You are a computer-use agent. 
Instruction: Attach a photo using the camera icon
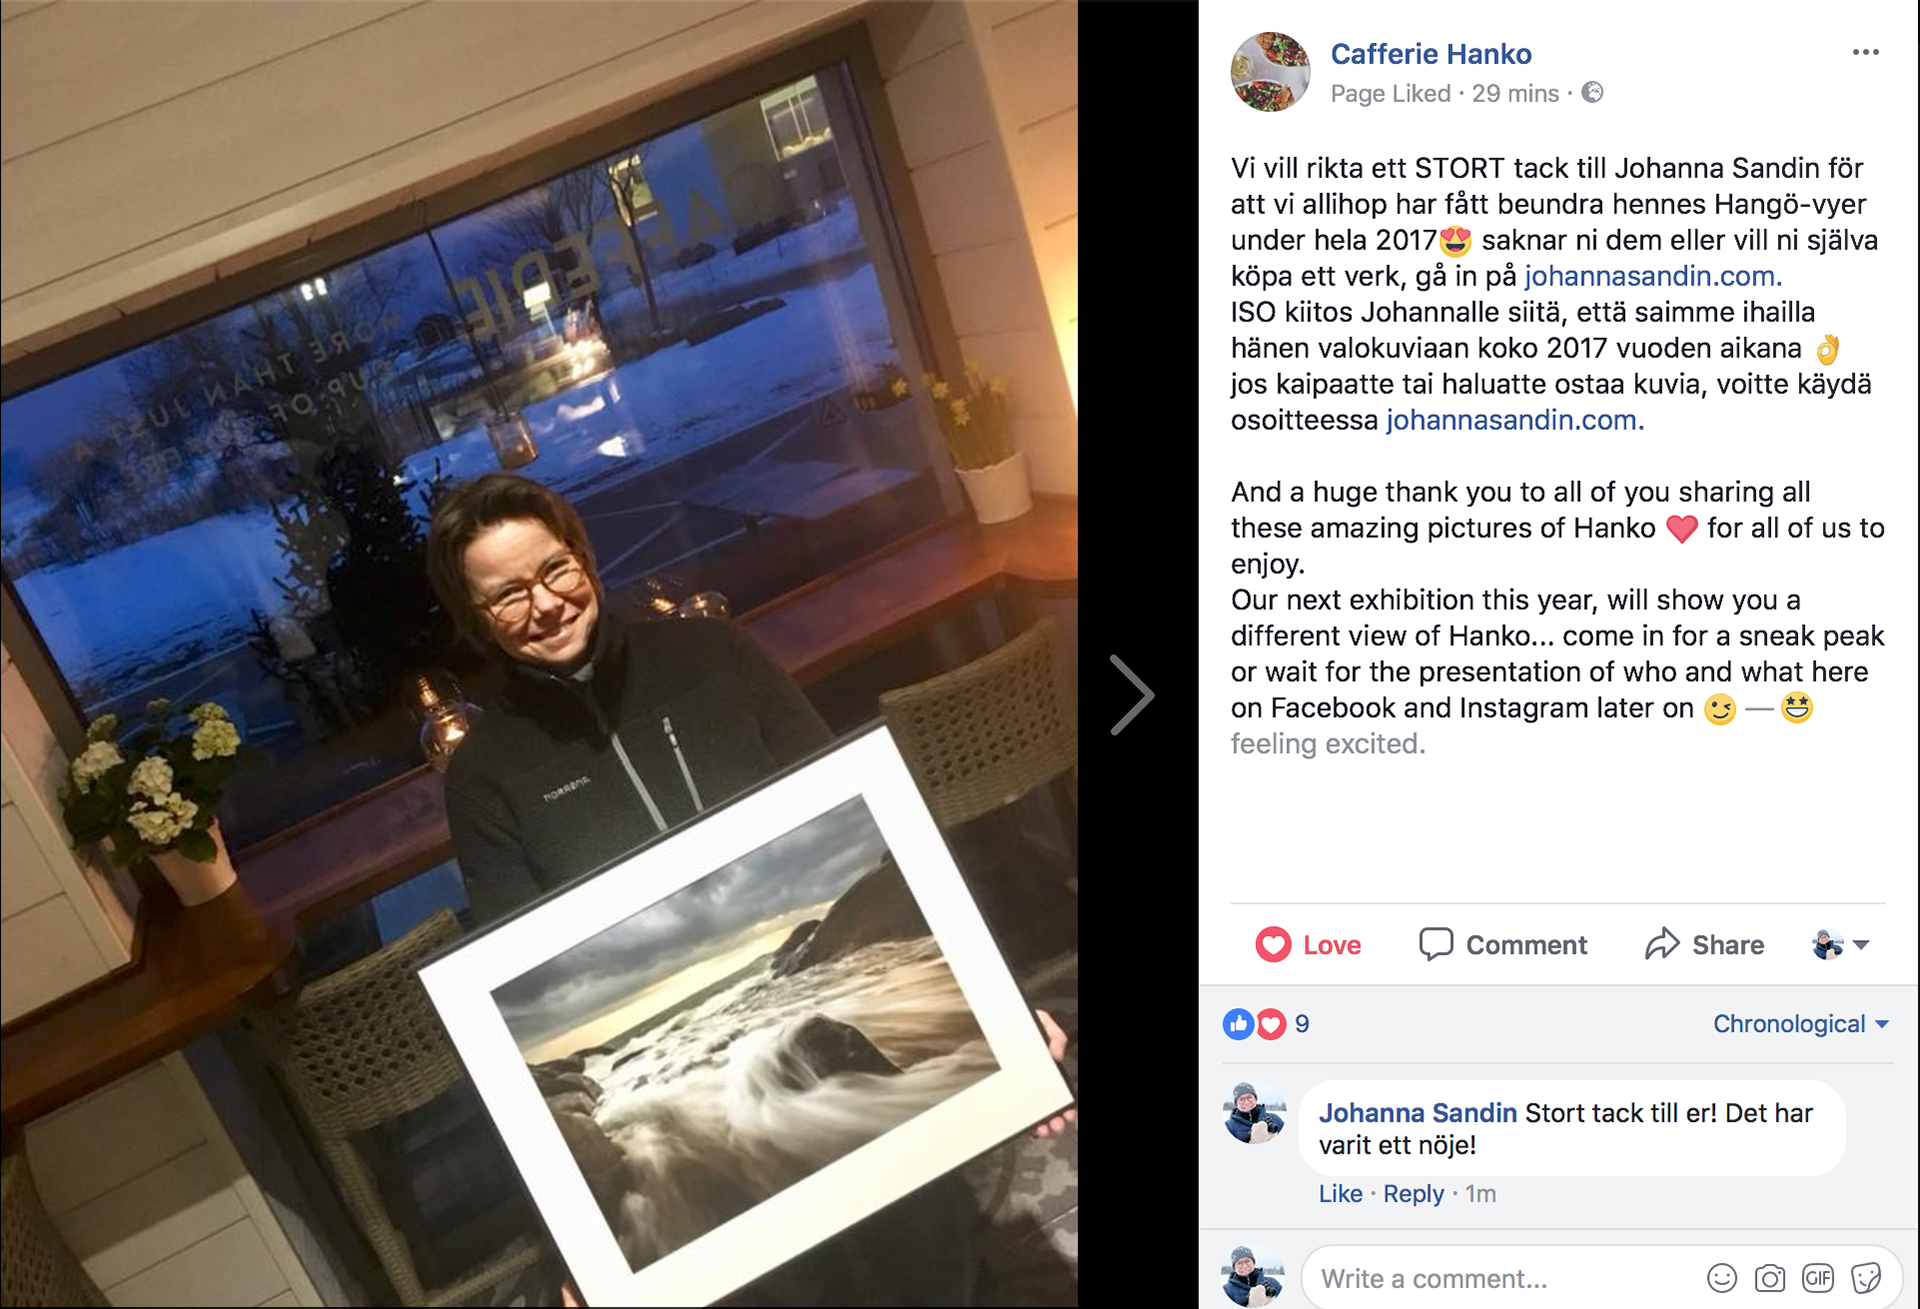pyautogui.click(x=1769, y=1278)
